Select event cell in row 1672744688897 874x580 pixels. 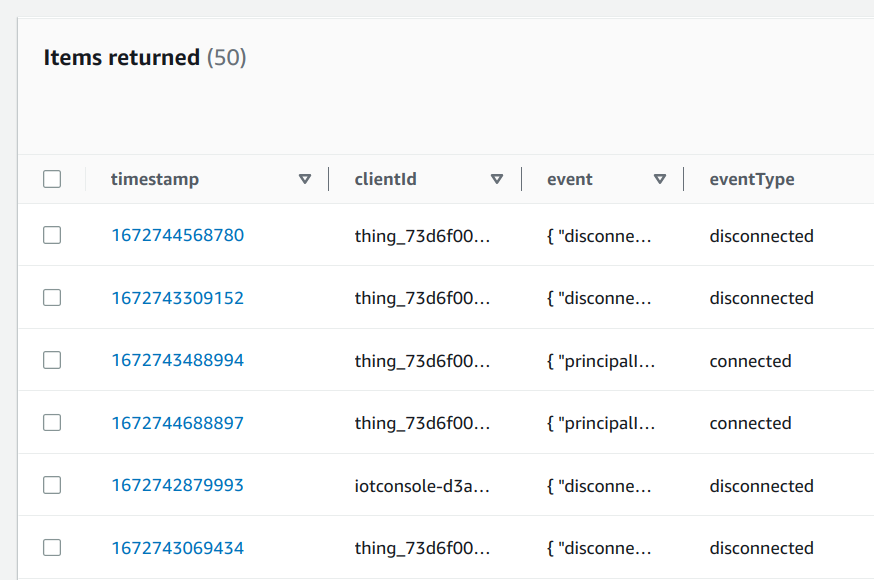click(600, 423)
